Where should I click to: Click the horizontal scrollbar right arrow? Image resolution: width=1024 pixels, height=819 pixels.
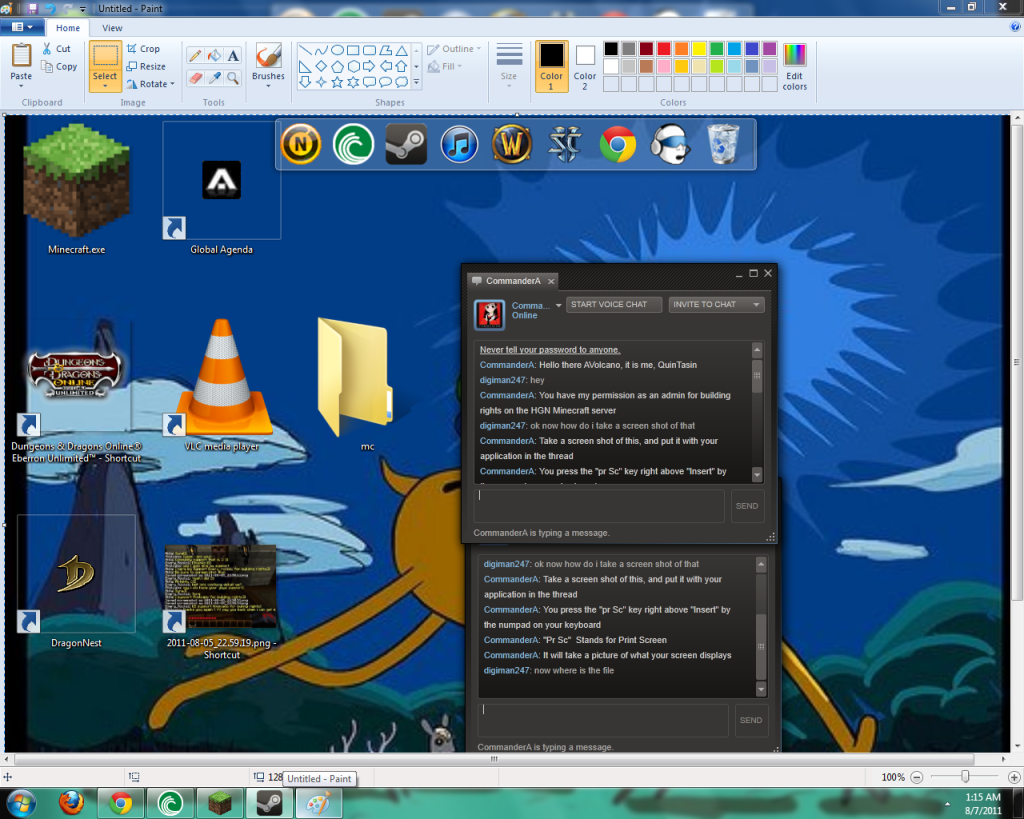click(1004, 759)
